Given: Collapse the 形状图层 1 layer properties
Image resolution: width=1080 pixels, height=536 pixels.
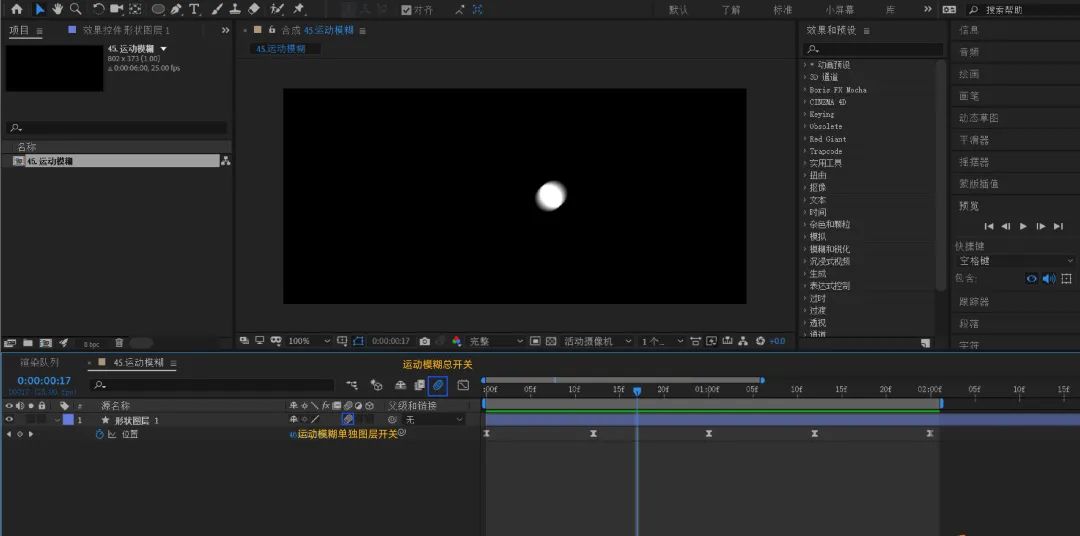Looking at the screenshot, I should [x=58, y=420].
